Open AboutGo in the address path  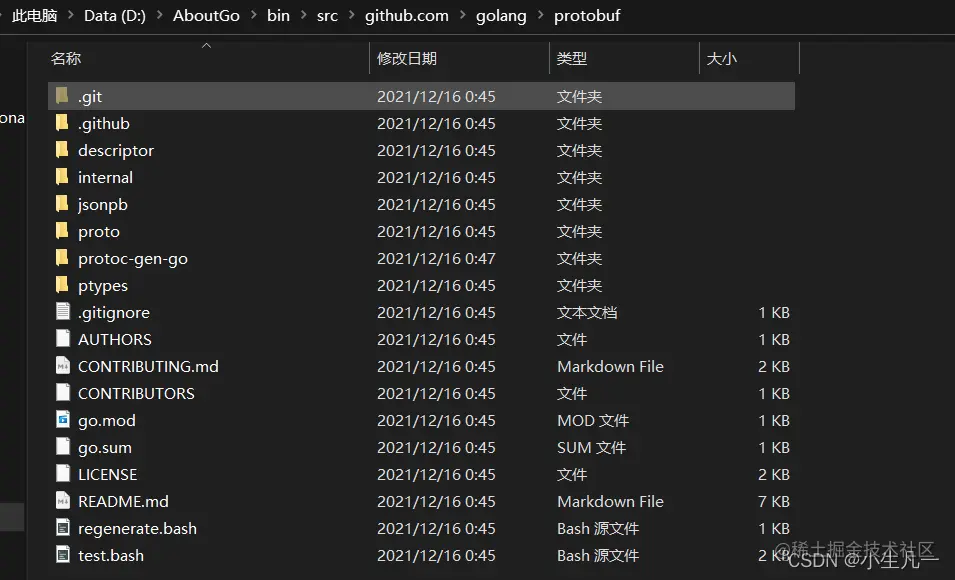tap(206, 15)
